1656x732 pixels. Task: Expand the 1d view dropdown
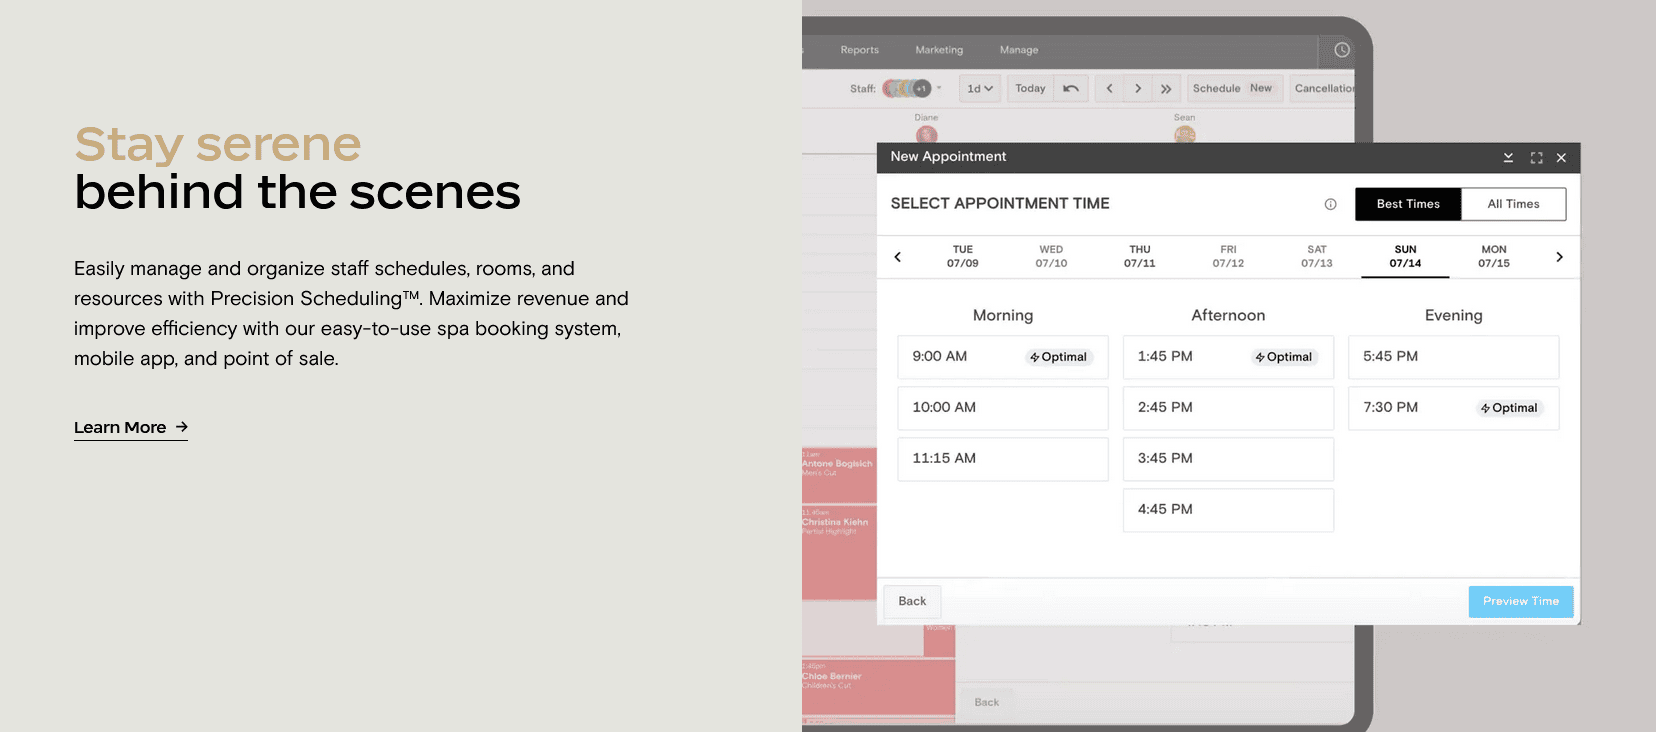point(979,88)
